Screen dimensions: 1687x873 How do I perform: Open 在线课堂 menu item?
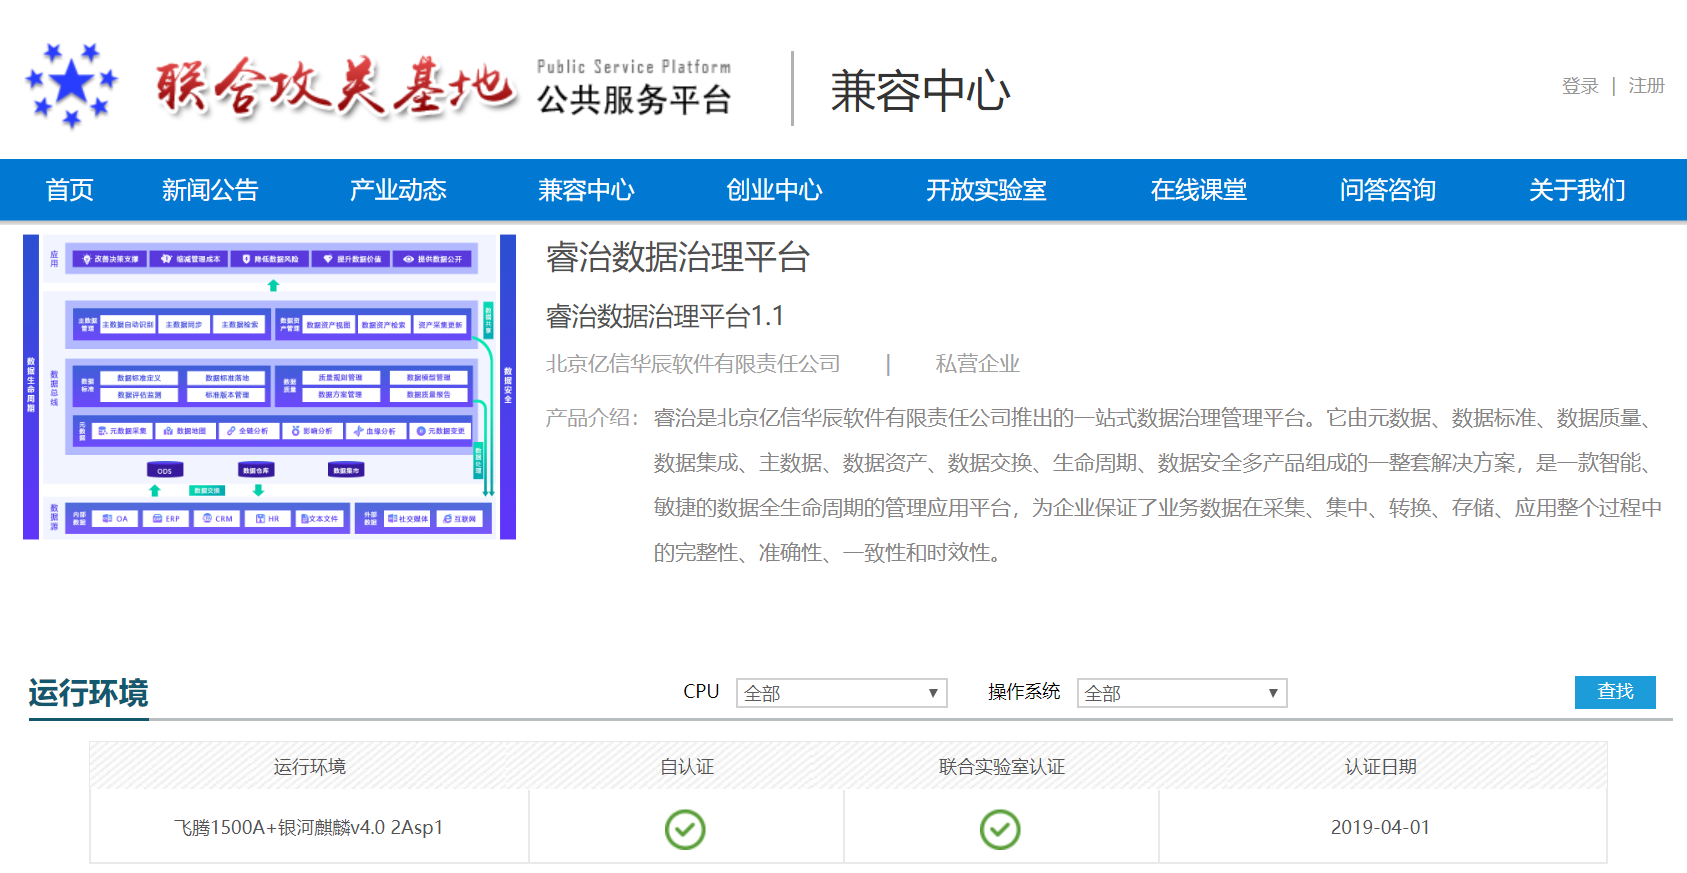point(1199,190)
